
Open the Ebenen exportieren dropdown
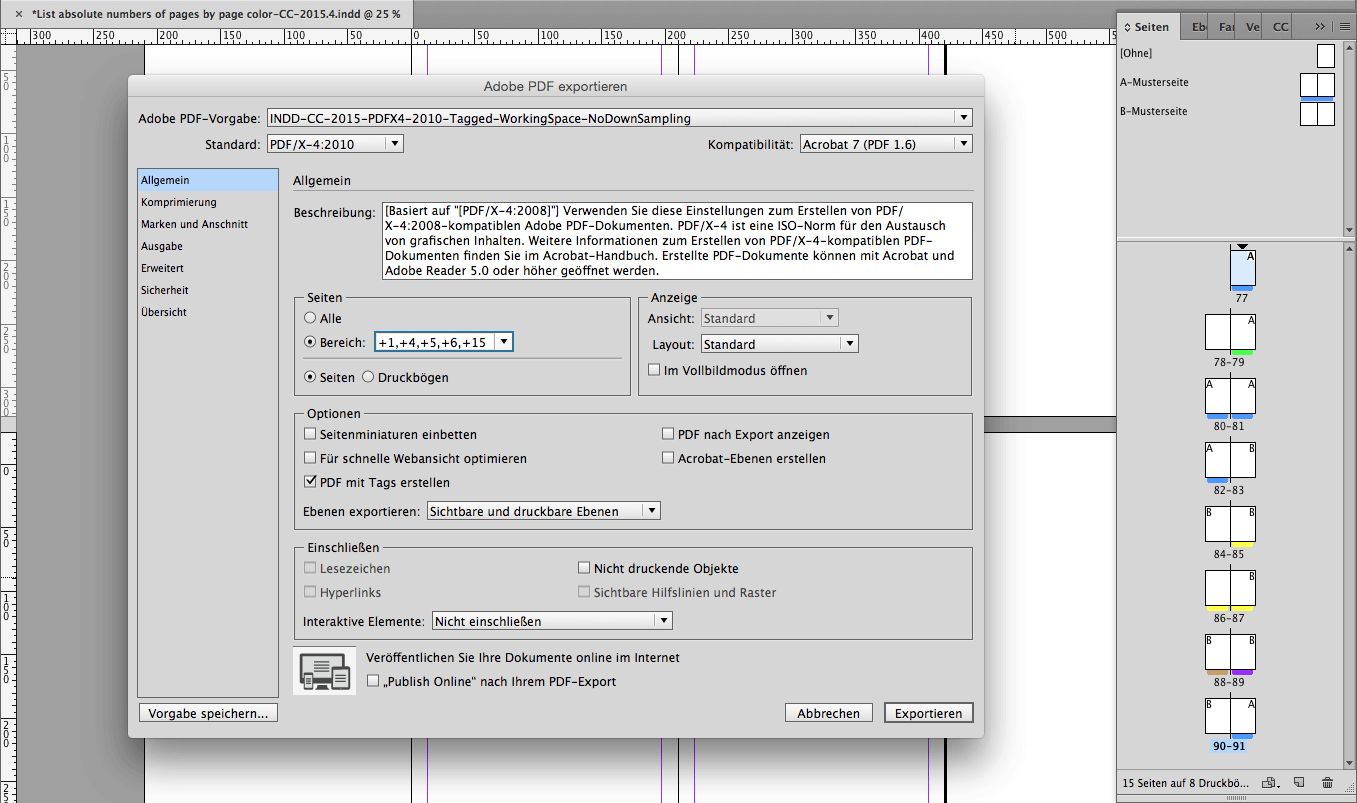(543, 511)
